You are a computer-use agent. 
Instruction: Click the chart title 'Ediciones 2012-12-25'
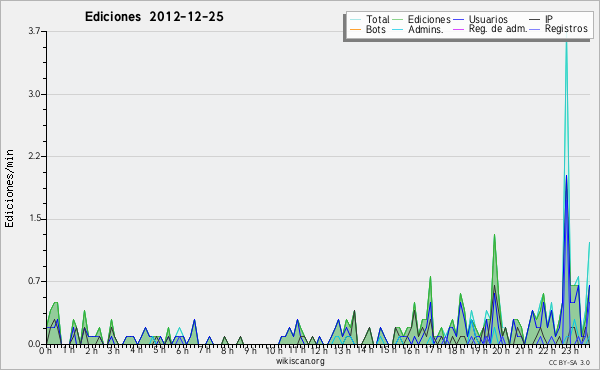tap(154, 17)
